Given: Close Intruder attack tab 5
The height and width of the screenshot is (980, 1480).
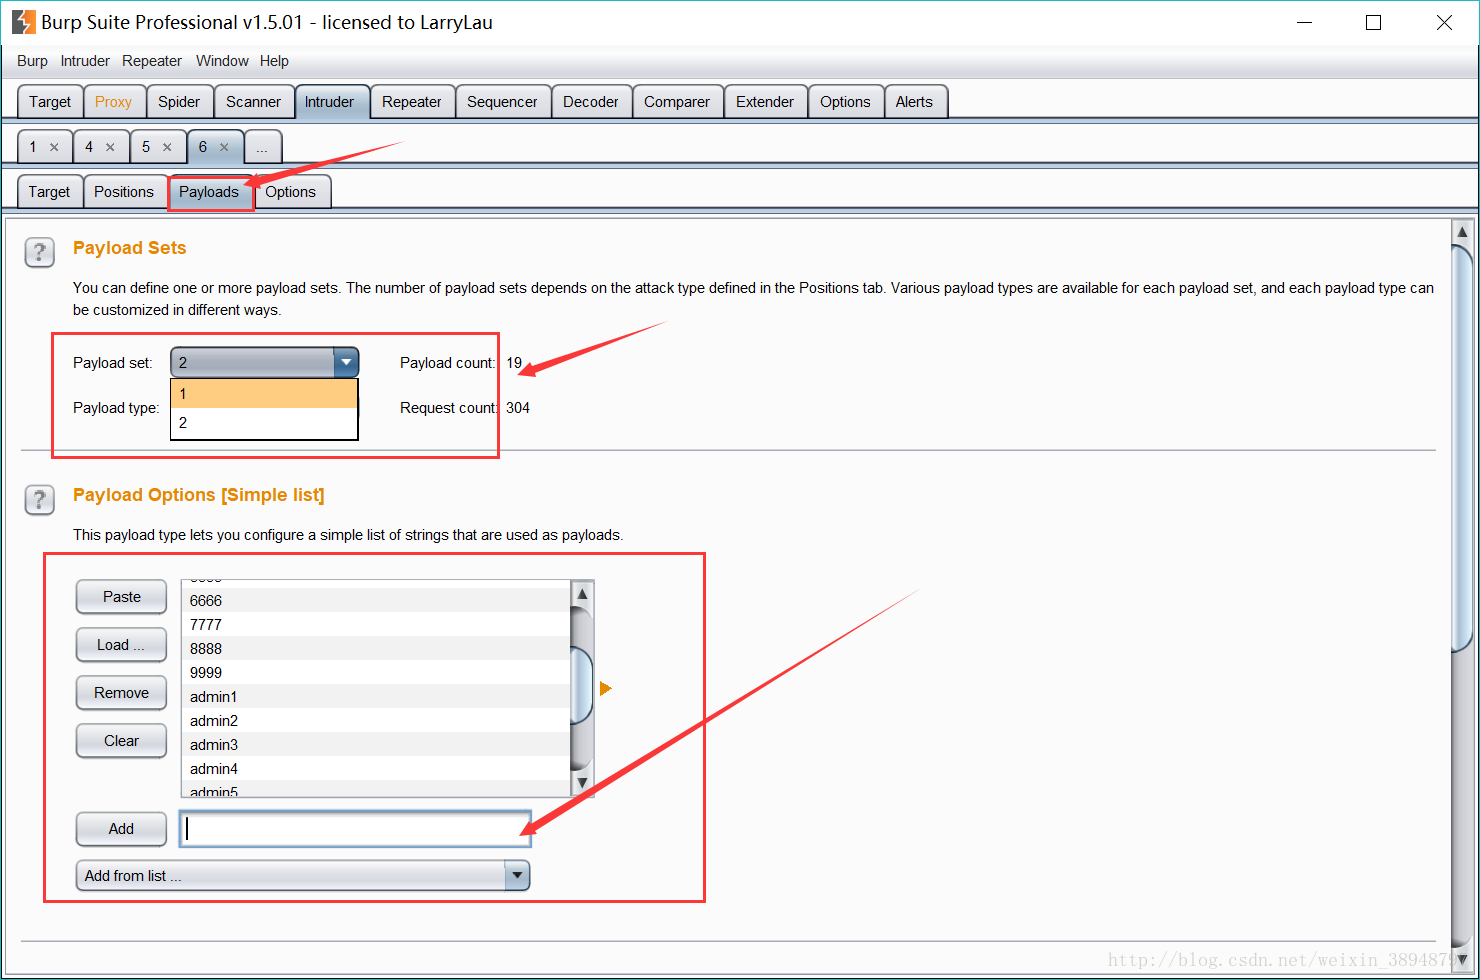Looking at the screenshot, I should [167, 147].
